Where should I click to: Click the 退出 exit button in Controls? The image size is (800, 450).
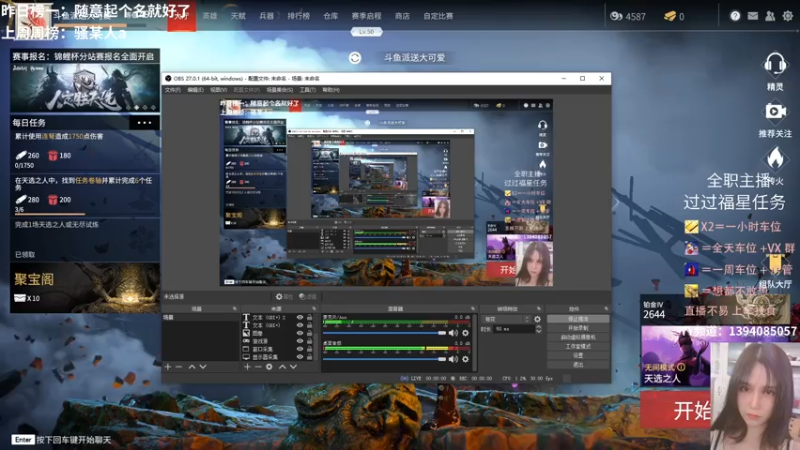point(578,365)
